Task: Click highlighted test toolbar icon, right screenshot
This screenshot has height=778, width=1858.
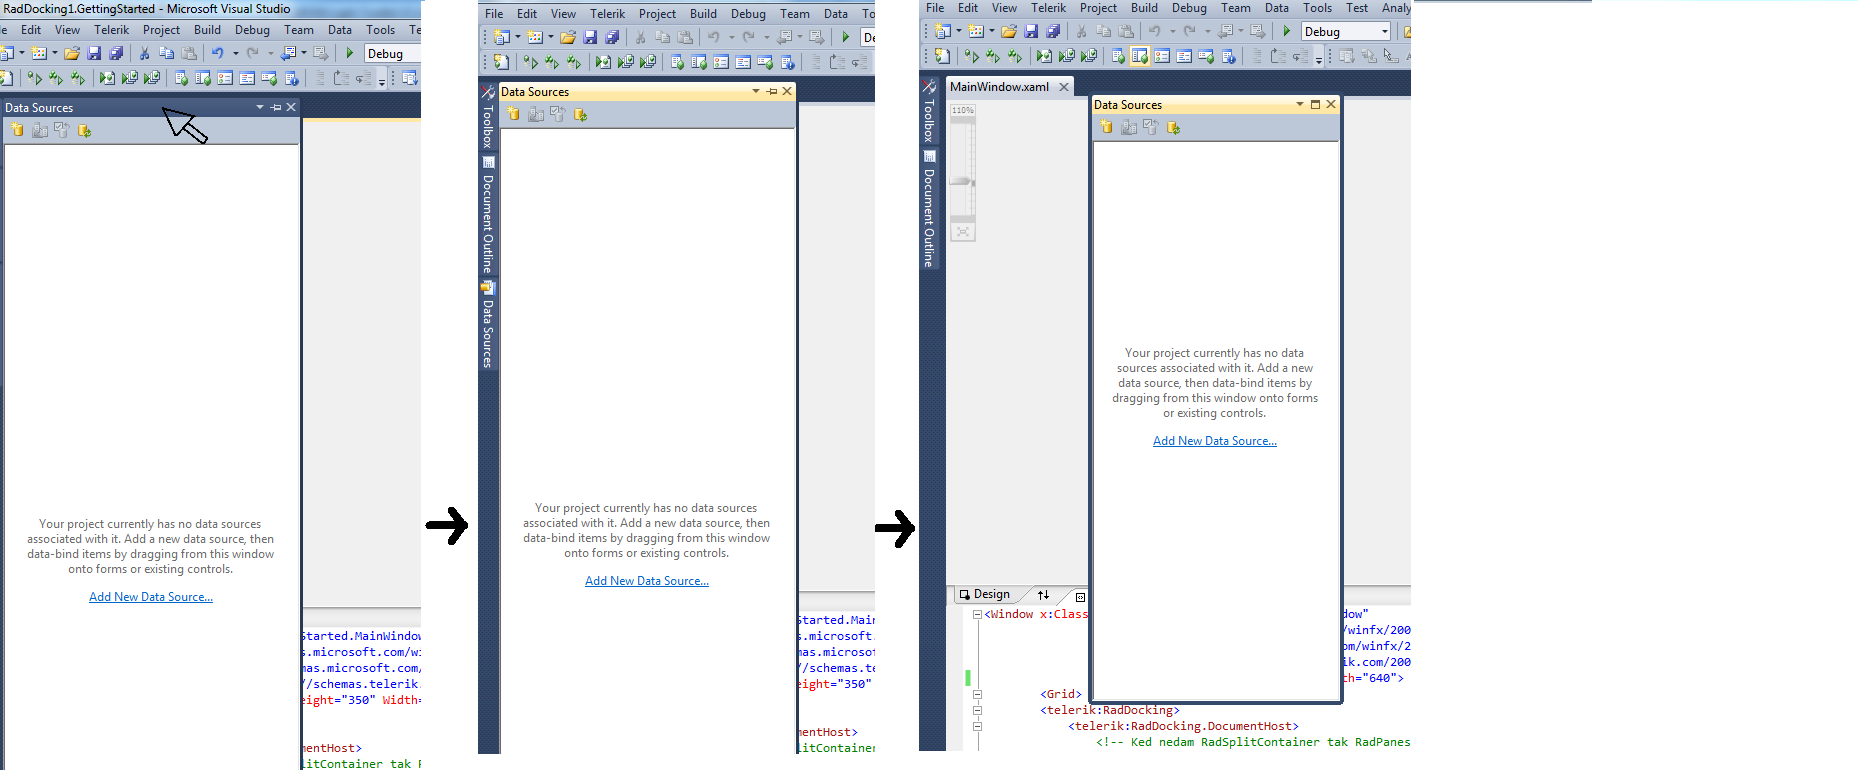Action: 1140,56
